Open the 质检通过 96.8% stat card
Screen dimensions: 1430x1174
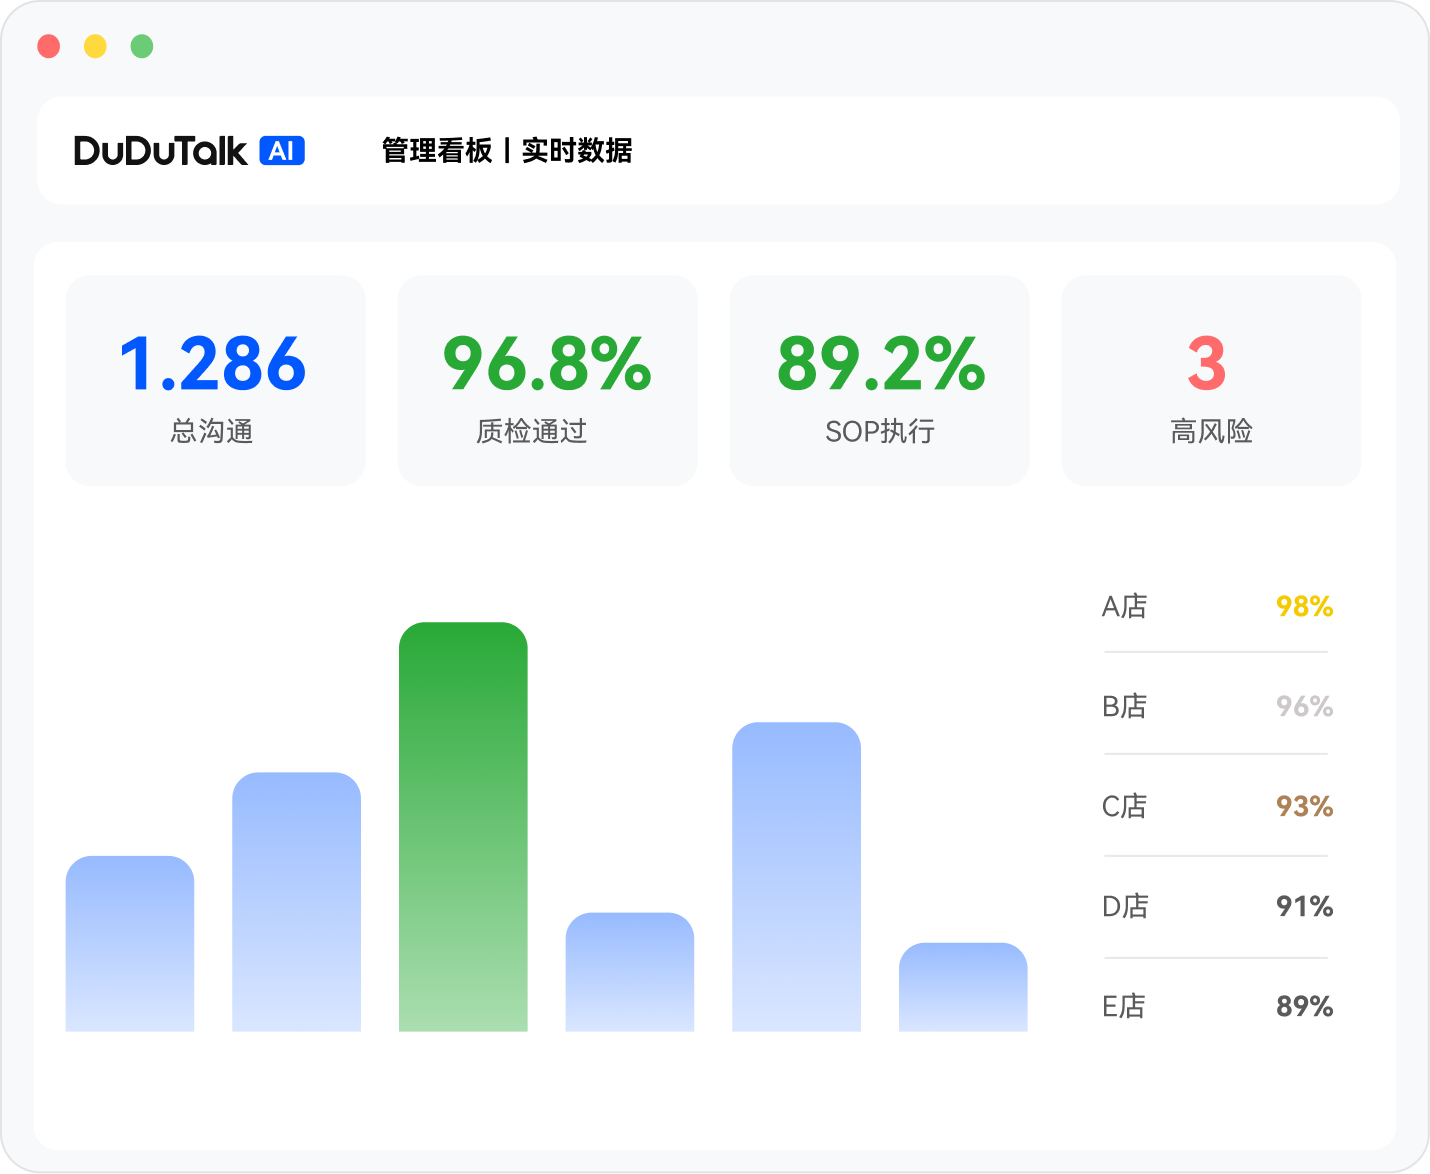coord(547,381)
